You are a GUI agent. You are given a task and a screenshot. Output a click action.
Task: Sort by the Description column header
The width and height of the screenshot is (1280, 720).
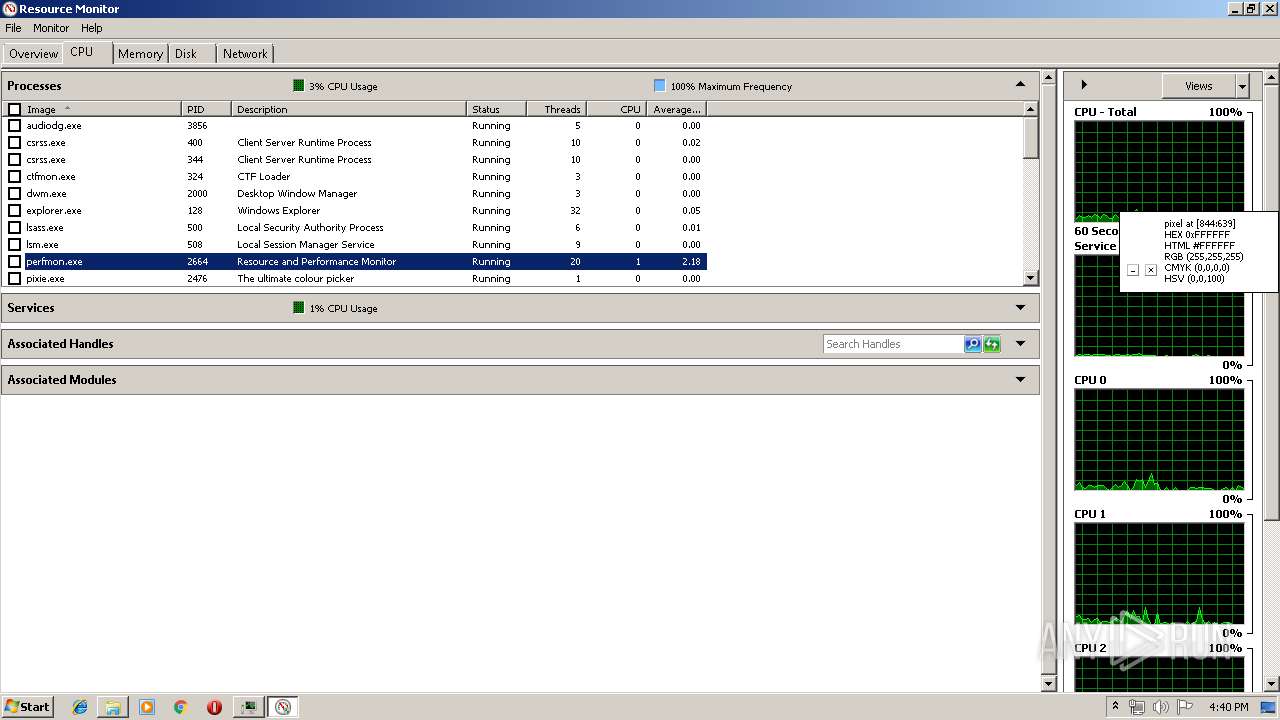[349, 109]
